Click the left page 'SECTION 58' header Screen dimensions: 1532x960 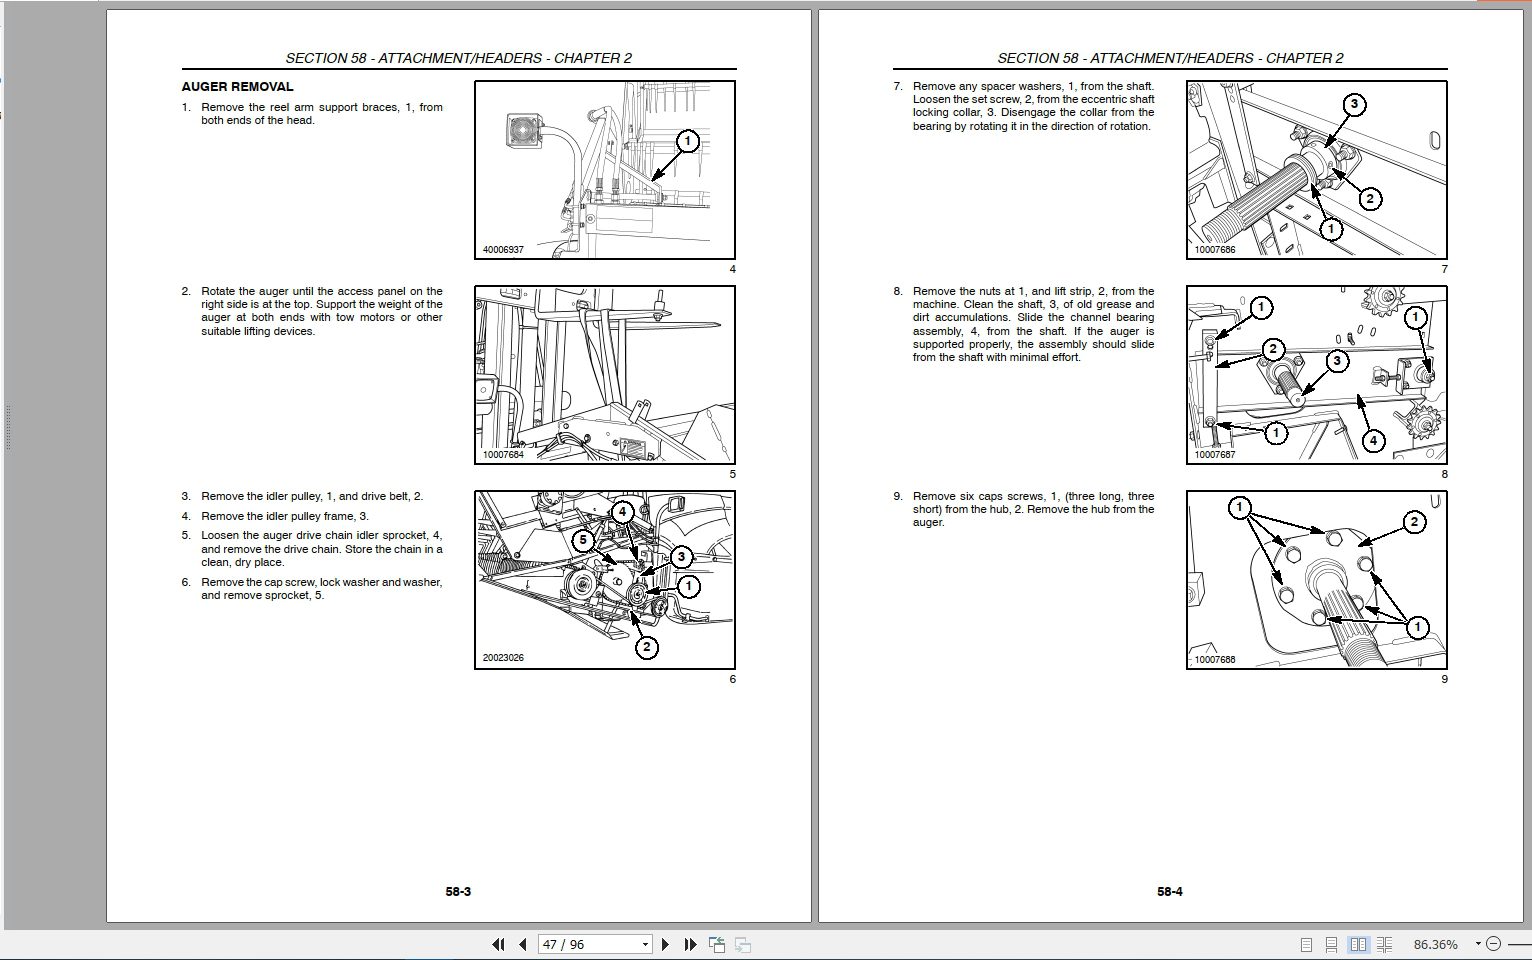pos(458,58)
